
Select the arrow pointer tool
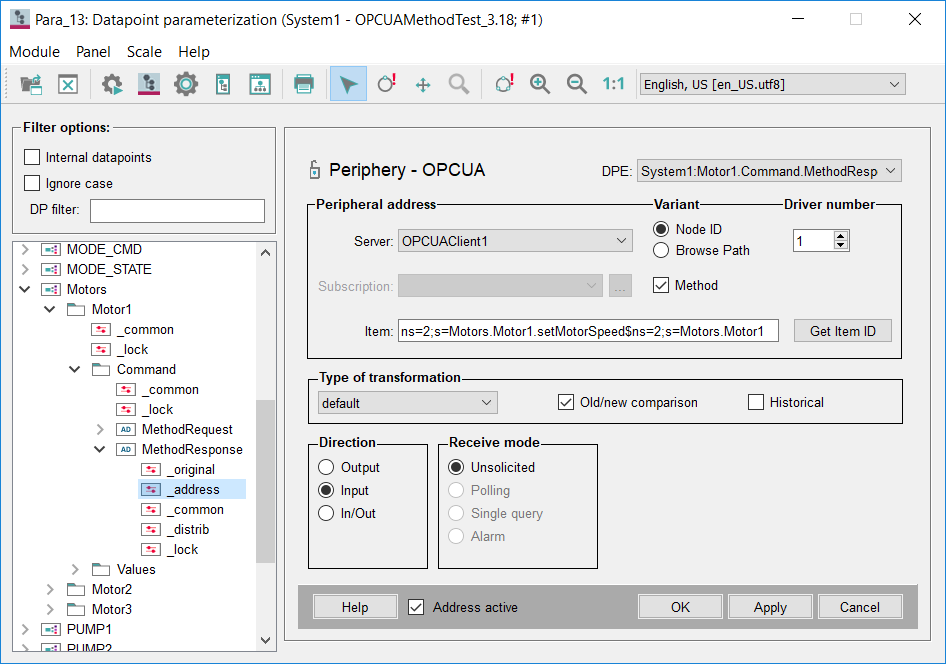348,84
